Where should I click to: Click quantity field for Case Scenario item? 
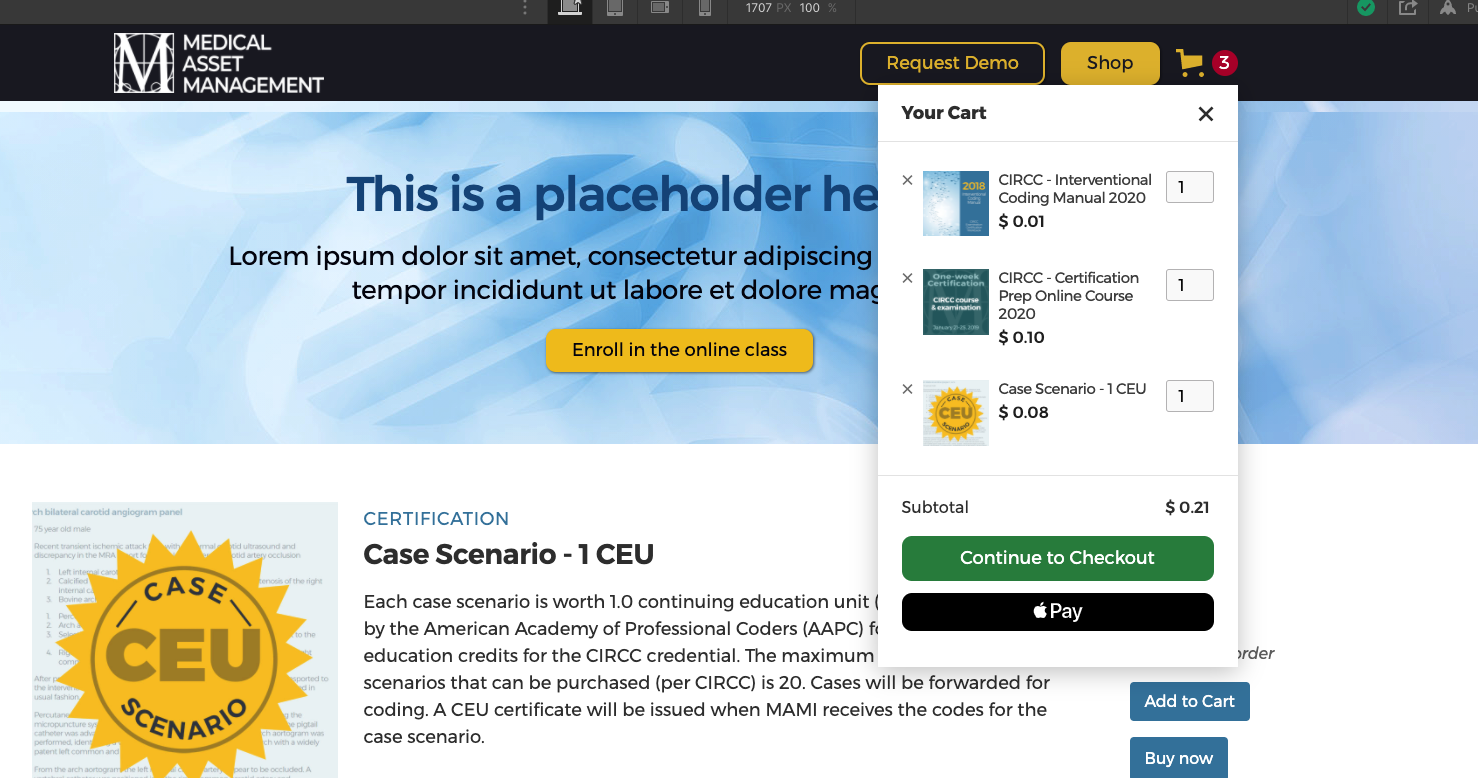tap(1190, 396)
